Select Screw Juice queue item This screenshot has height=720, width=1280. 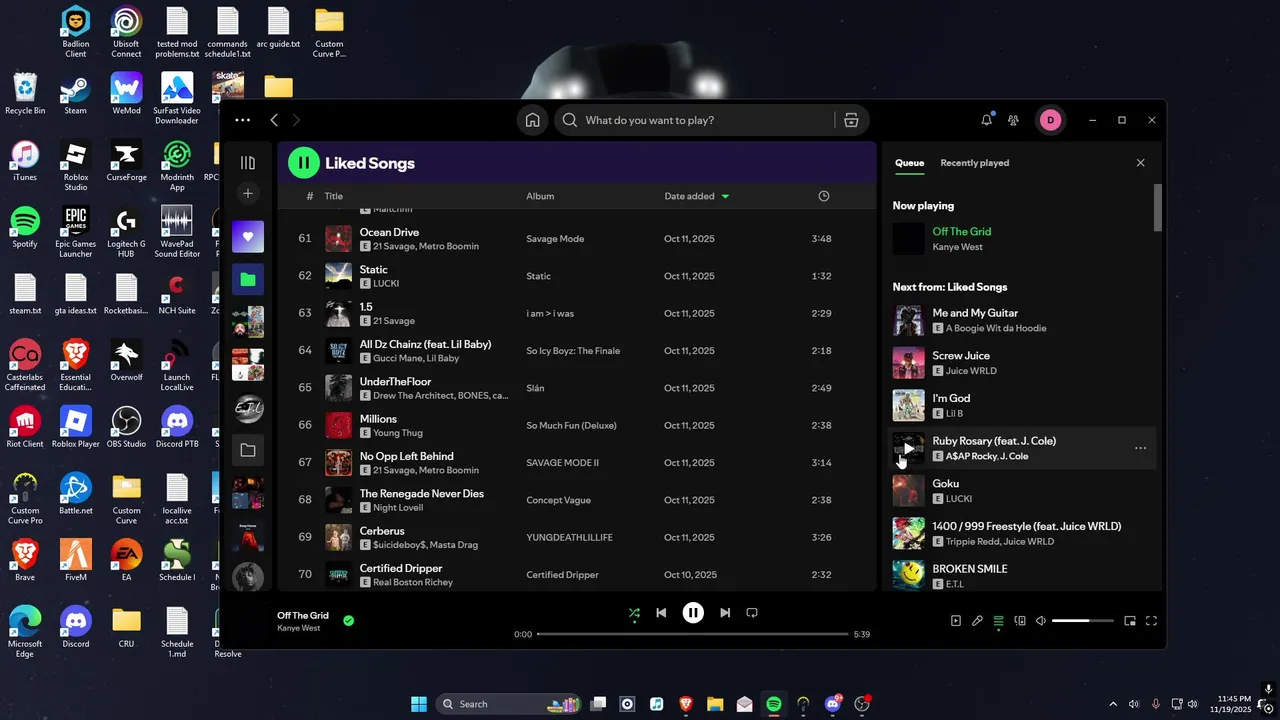tap(1020, 363)
